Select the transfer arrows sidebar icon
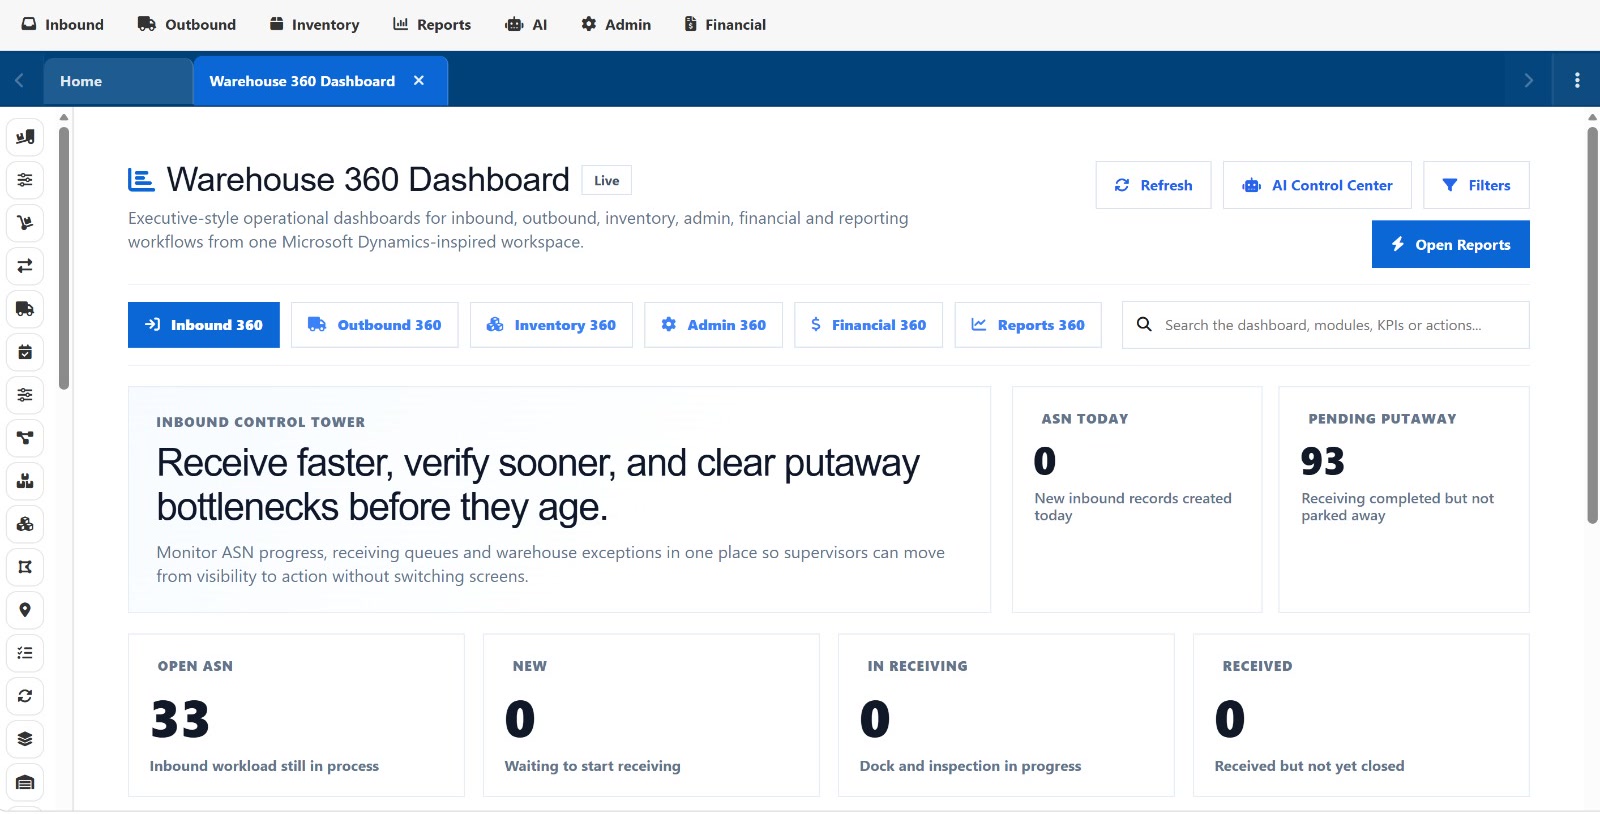Screen dimensions: 1600x814 click(25, 266)
